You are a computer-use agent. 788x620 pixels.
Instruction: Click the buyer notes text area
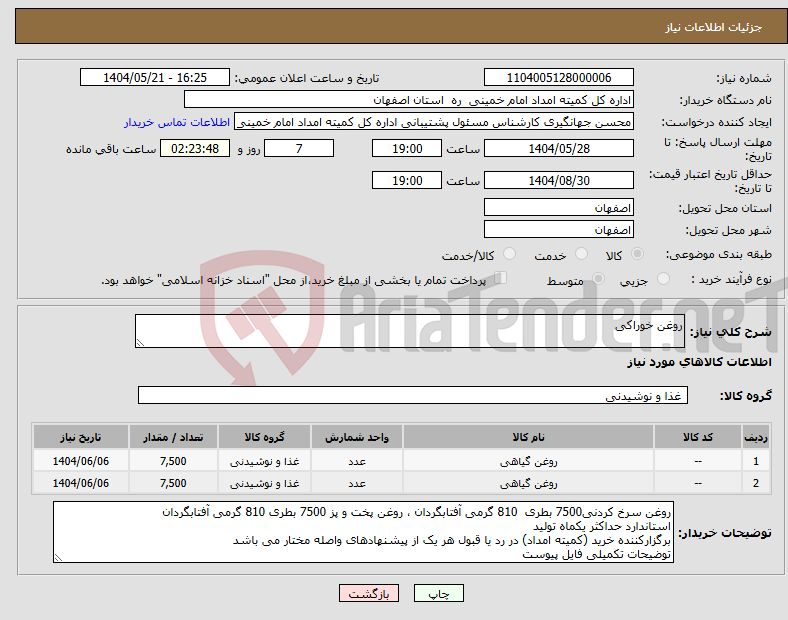[x=363, y=532]
